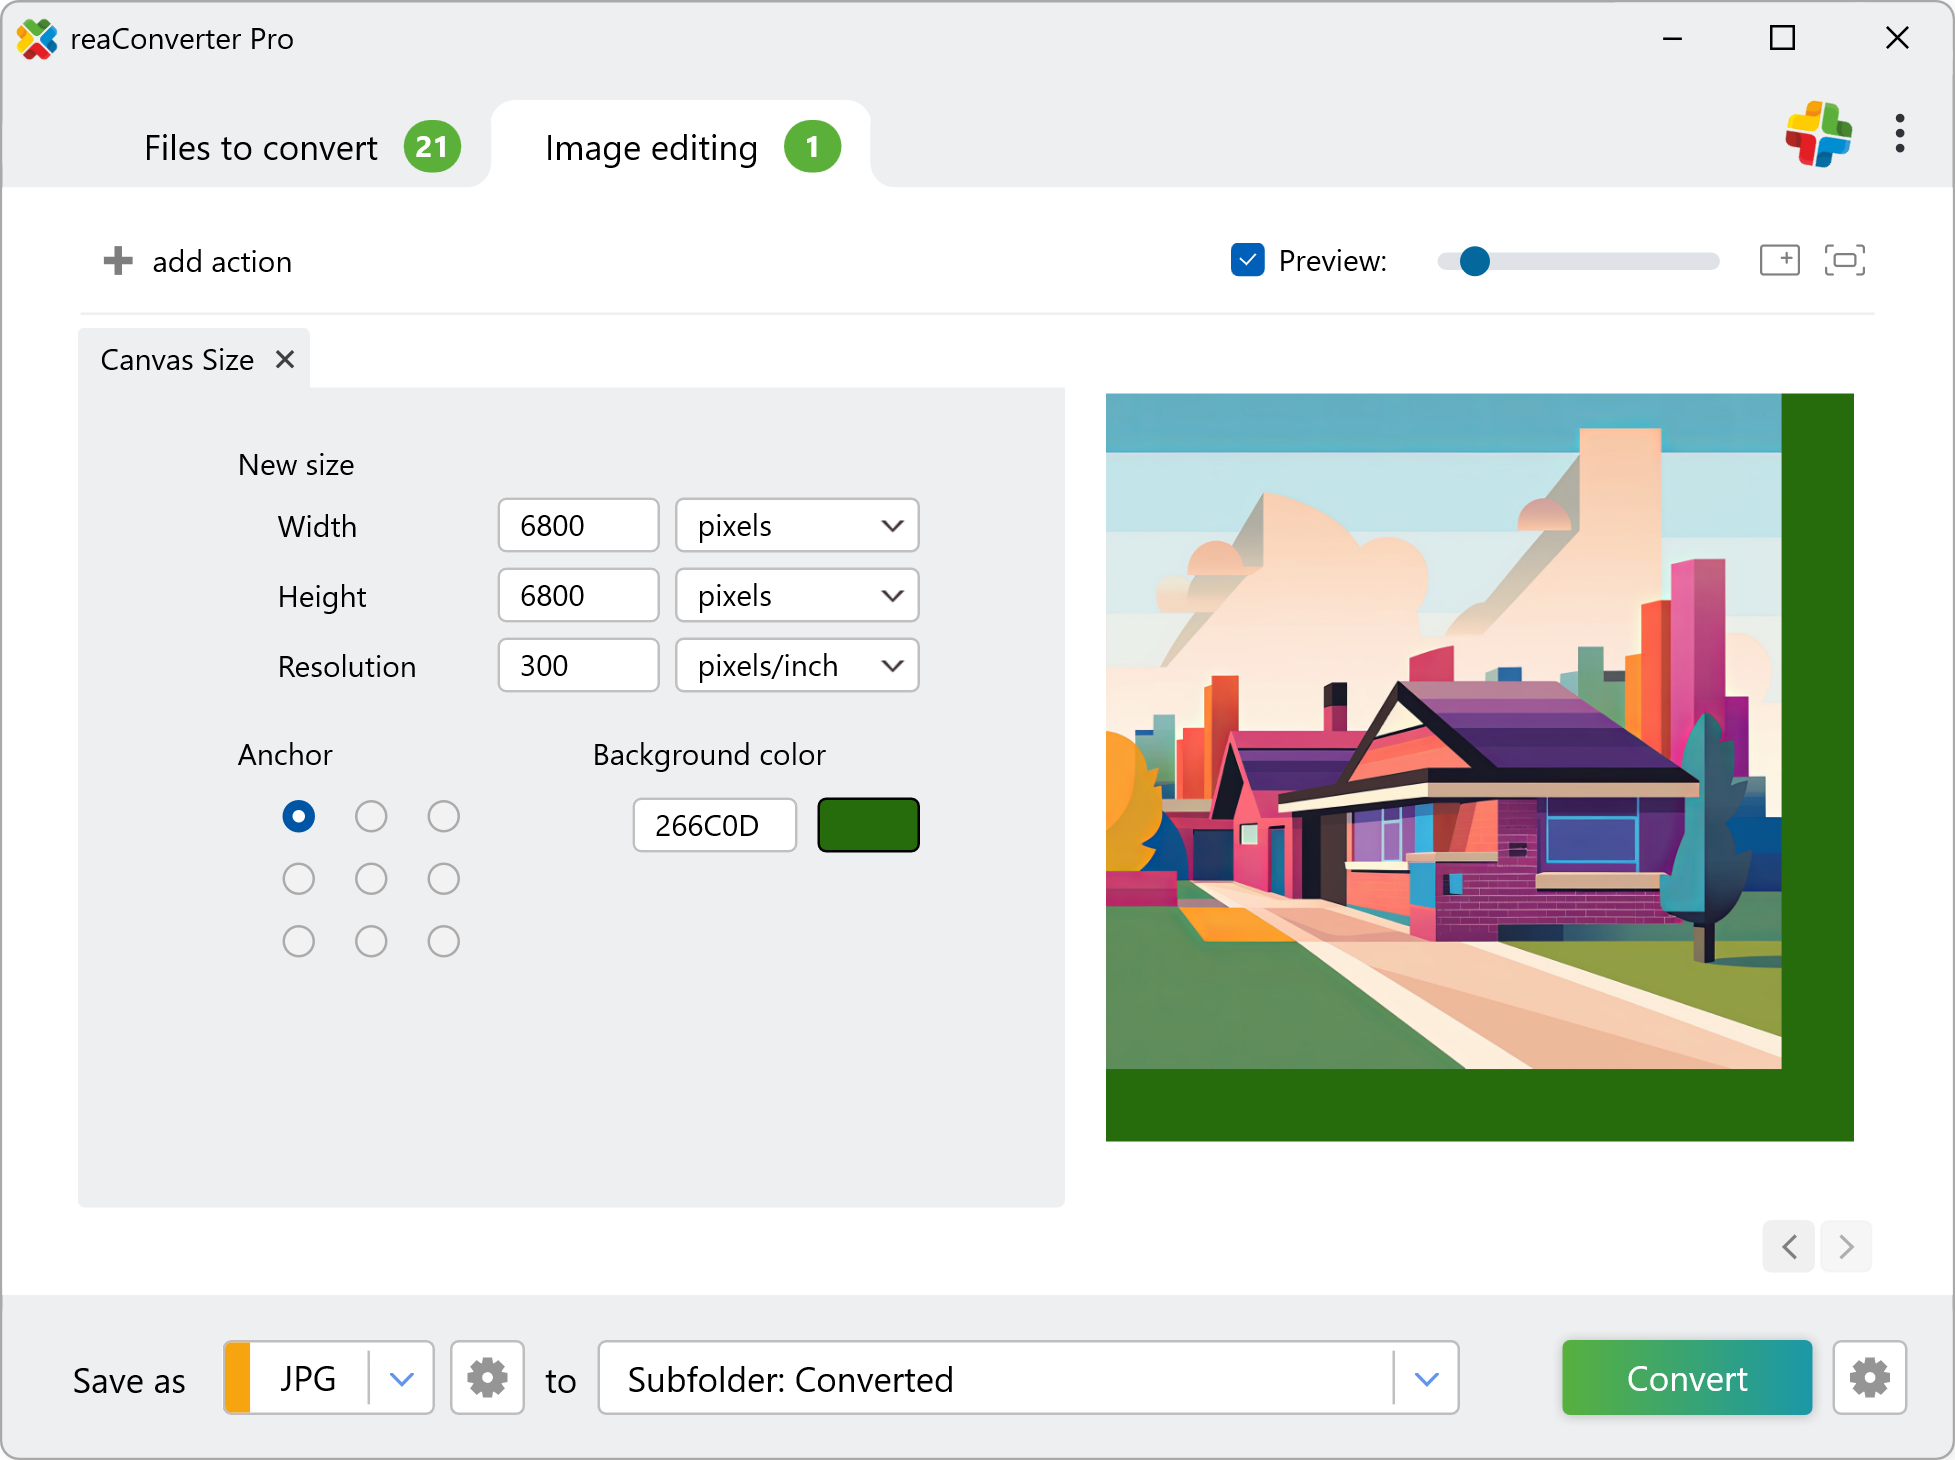Select the center anchor radio button
Image resolution: width=1955 pixels, height=1460 pixels.
coord(371,879)
